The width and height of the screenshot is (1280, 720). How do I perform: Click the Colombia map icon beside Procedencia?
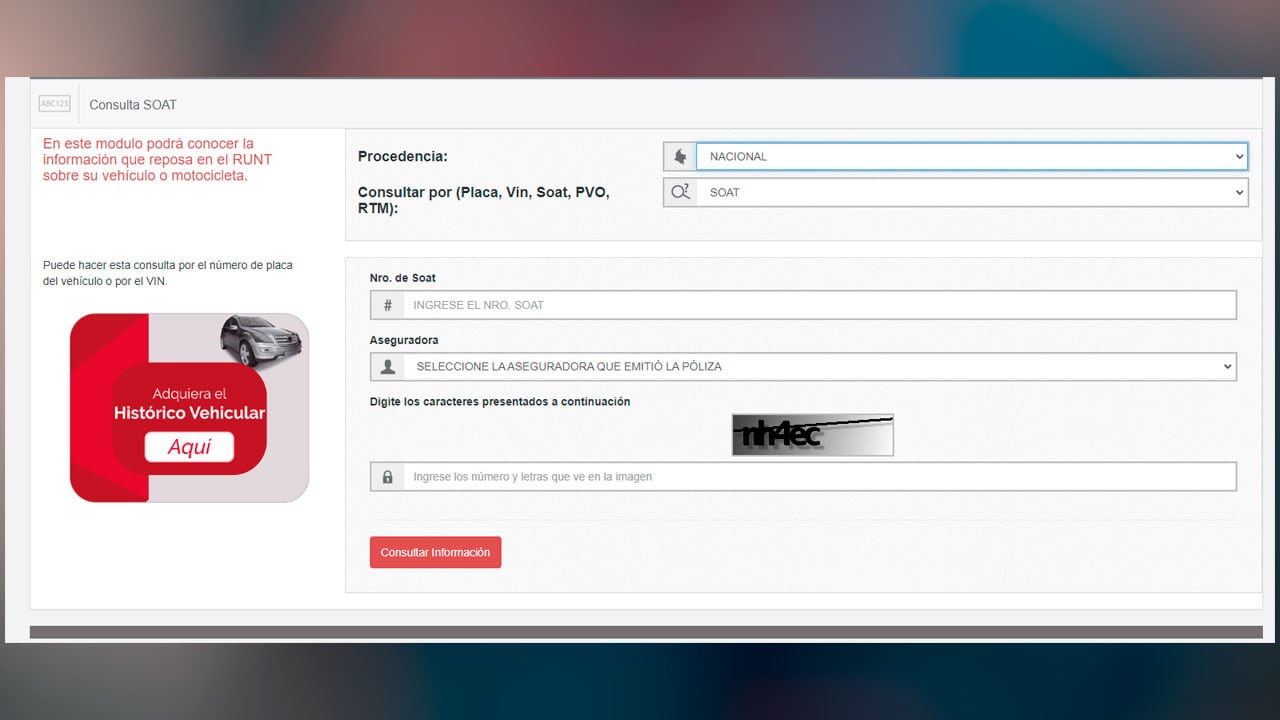tap(680, 156)
